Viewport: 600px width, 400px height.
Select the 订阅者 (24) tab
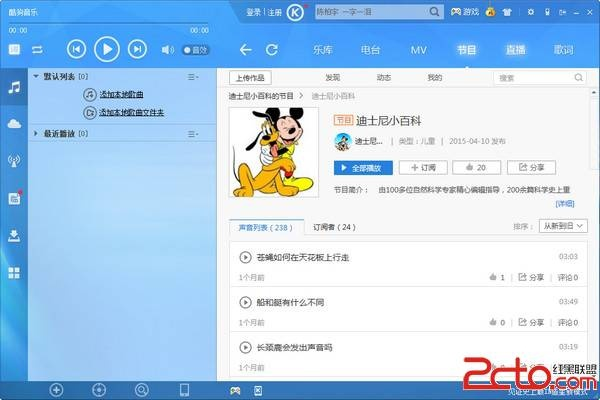(x=334, y=227)
